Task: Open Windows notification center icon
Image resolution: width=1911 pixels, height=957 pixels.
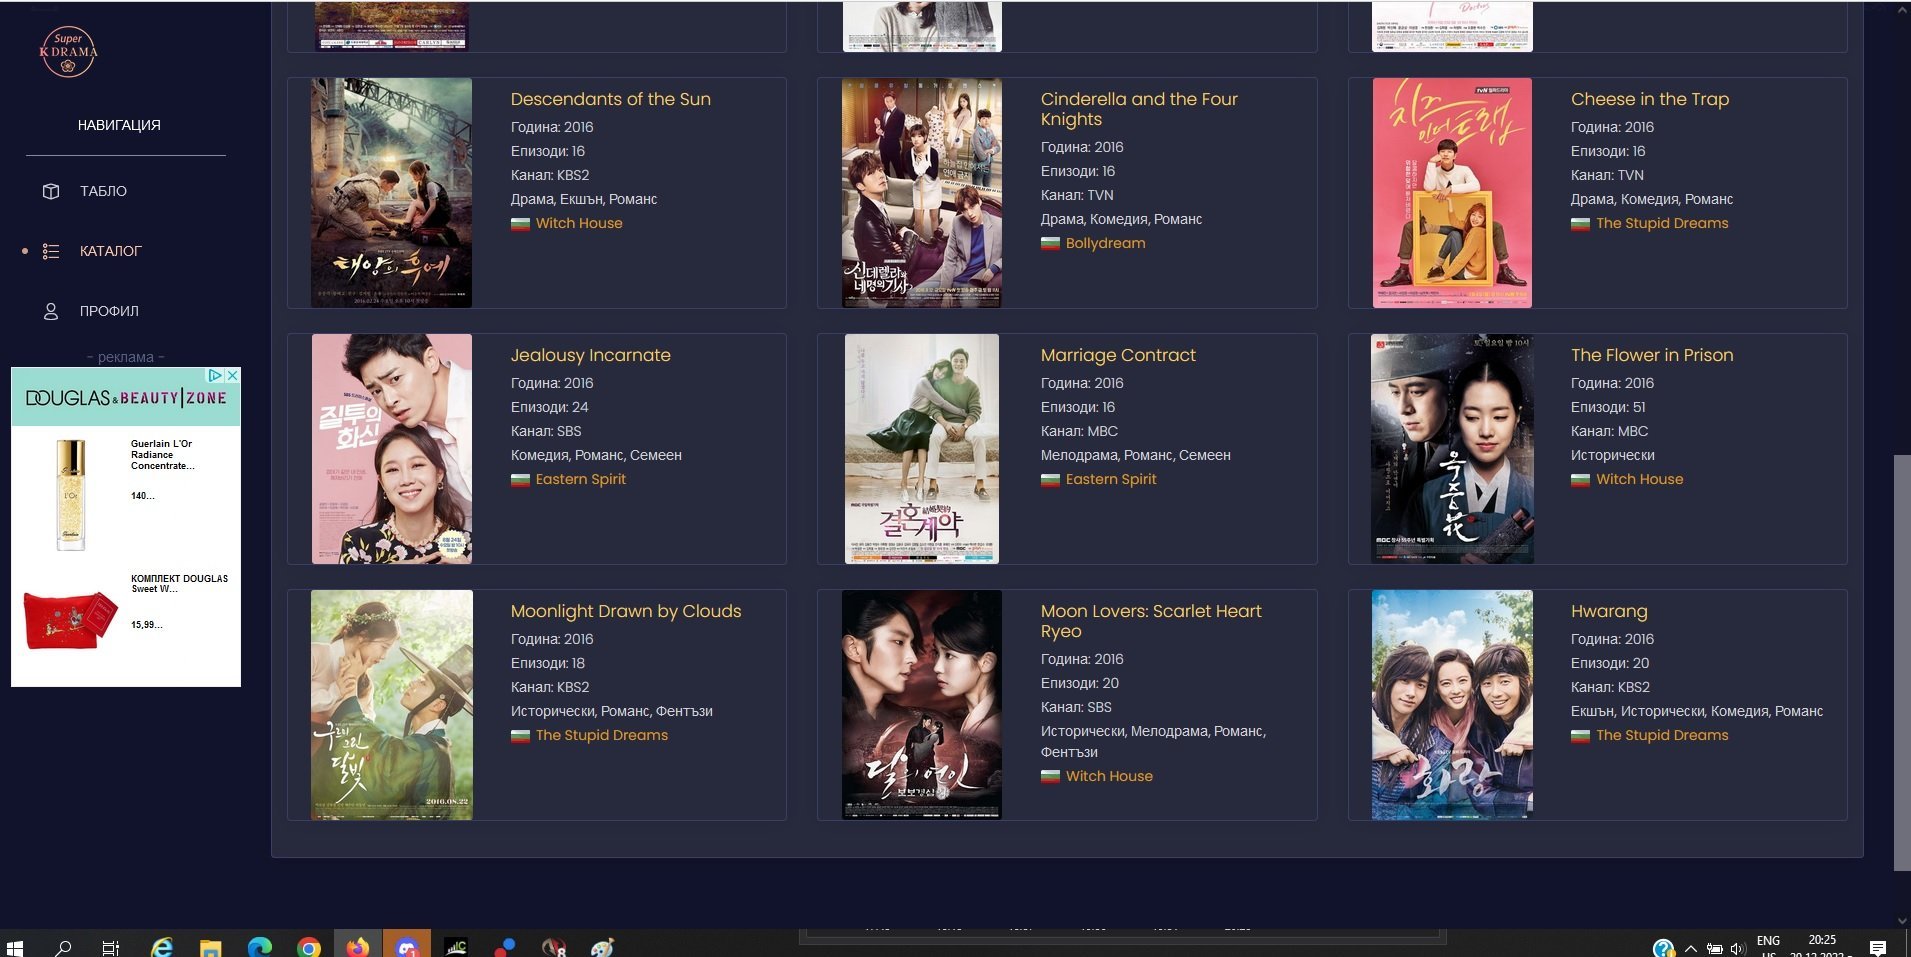Action: pyautogui.click(x=1877, y=947)
